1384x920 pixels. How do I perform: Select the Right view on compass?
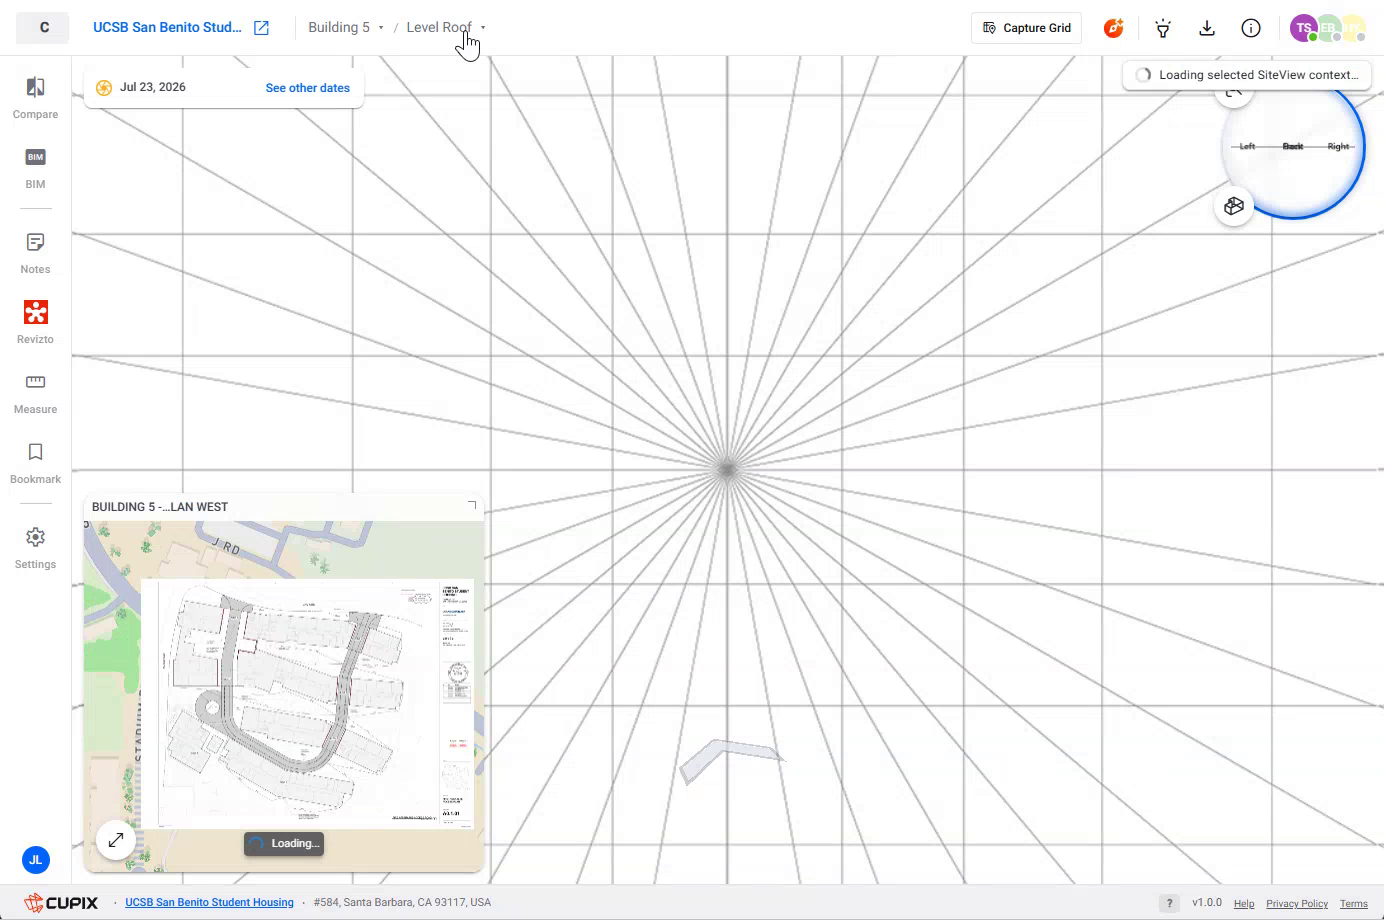1338,146
